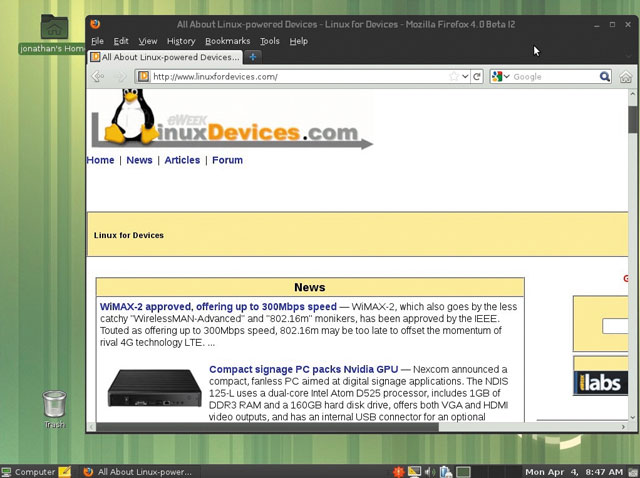Click the scroll right arrow
The image size is (640, 478).
623,427
